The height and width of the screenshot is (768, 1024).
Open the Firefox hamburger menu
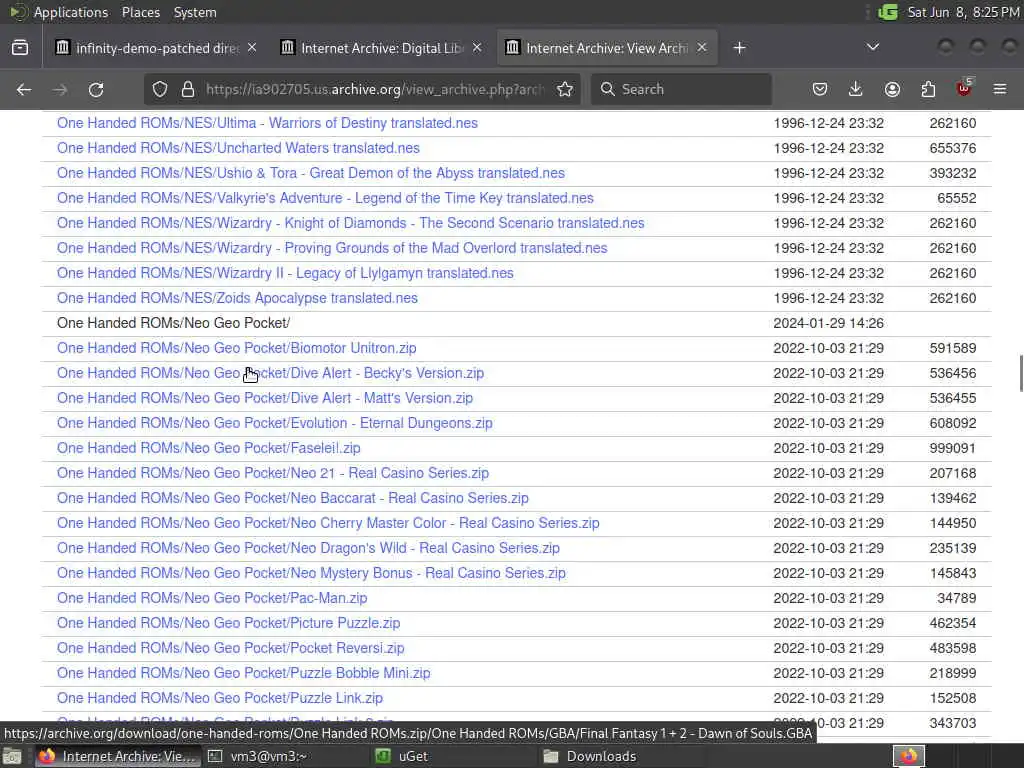pos(1000,89)
